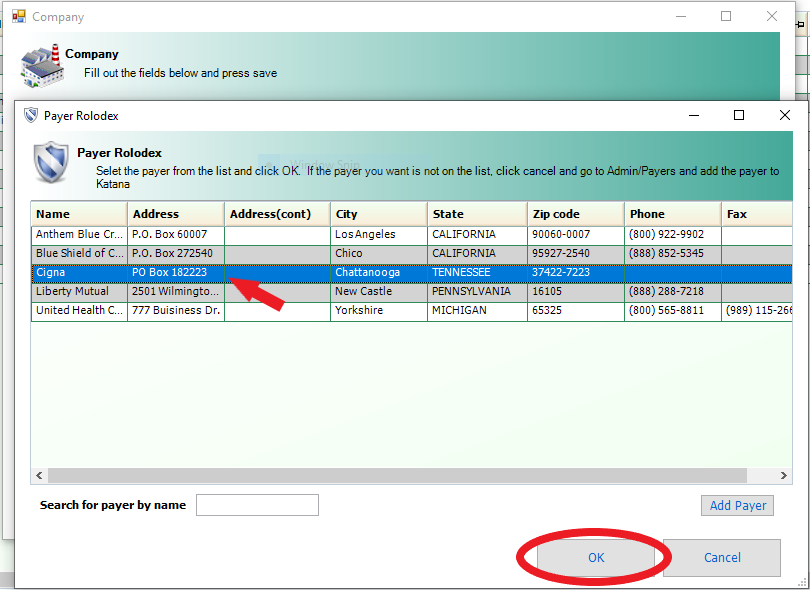This screenshot has height=590, width=810.
Task: Click the Yorkshire city cell
Action: click(379, 310)
